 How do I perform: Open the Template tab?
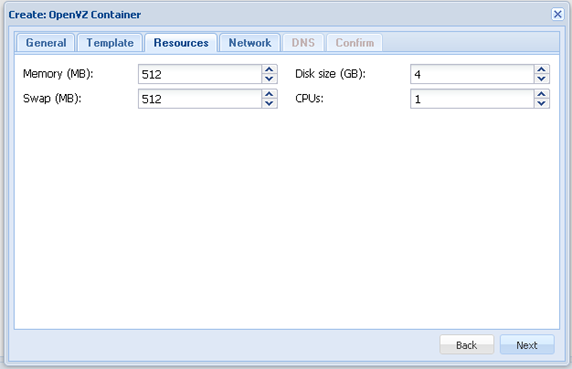pyautogui.click(x=110, y=43)
